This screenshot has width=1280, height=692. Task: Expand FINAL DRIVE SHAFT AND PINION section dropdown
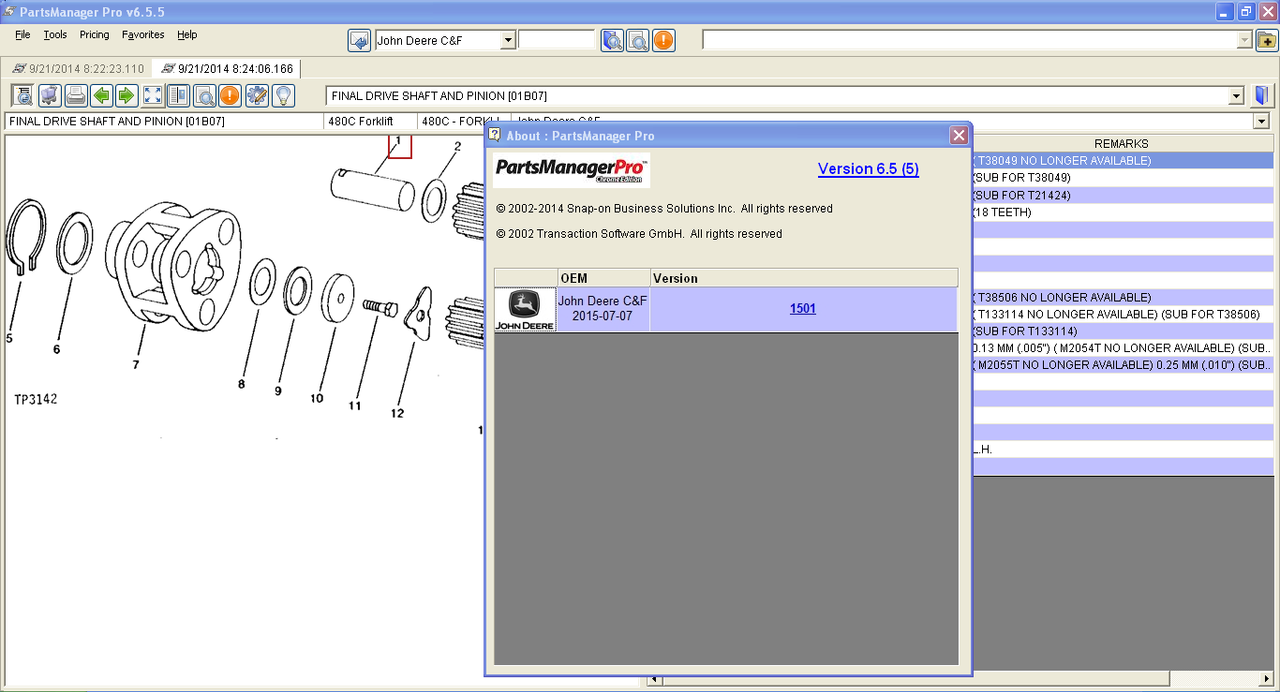[x=1236, y=96]
